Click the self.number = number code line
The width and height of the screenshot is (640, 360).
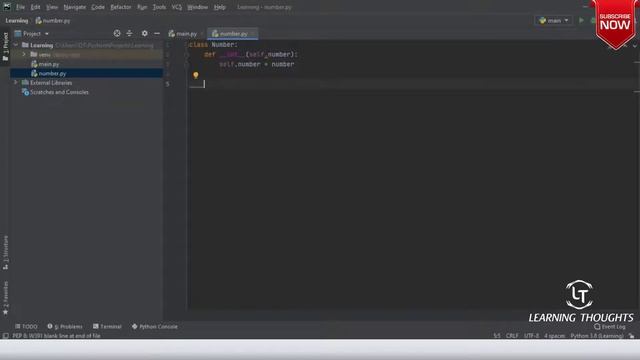pyautogui.click(x=256, y=64)
